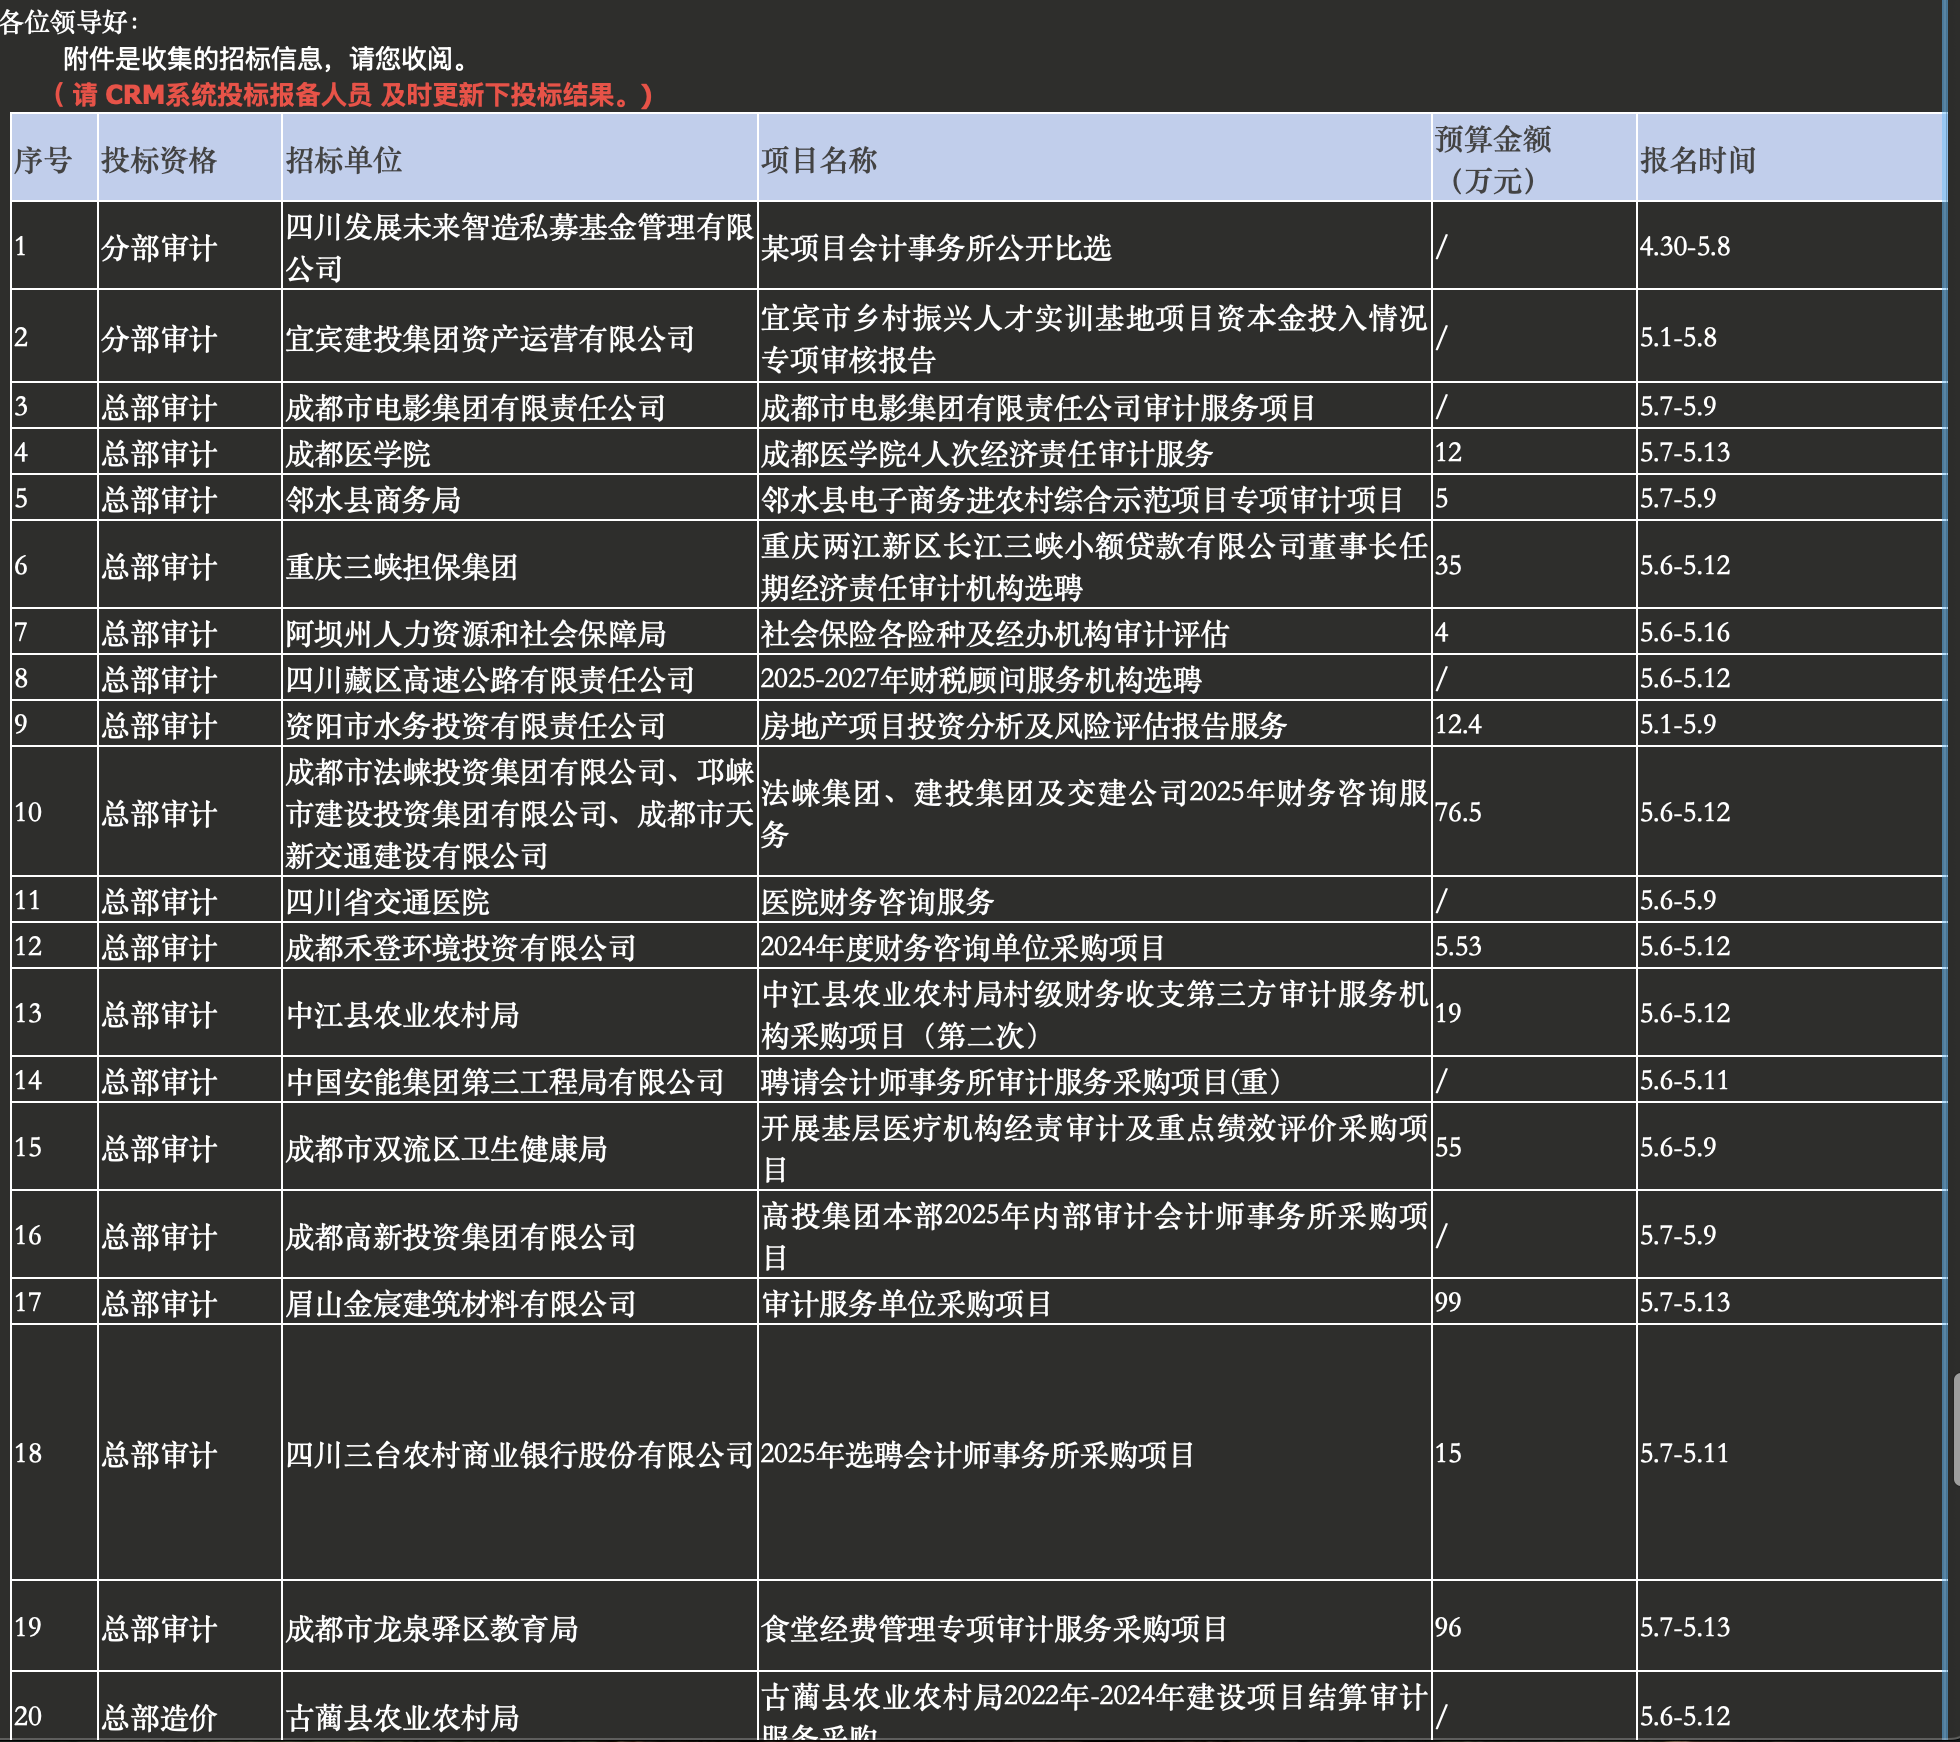Viewport: 1960px width, 1742px height.
Task: Click budget cell 12 for 成都医学院
Action: [1534, 452]
